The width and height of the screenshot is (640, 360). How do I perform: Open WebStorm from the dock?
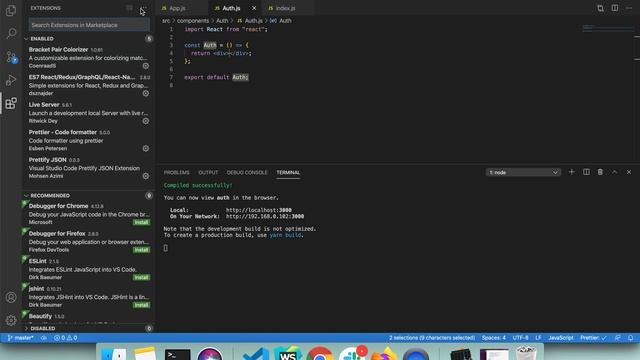point(288,354)
